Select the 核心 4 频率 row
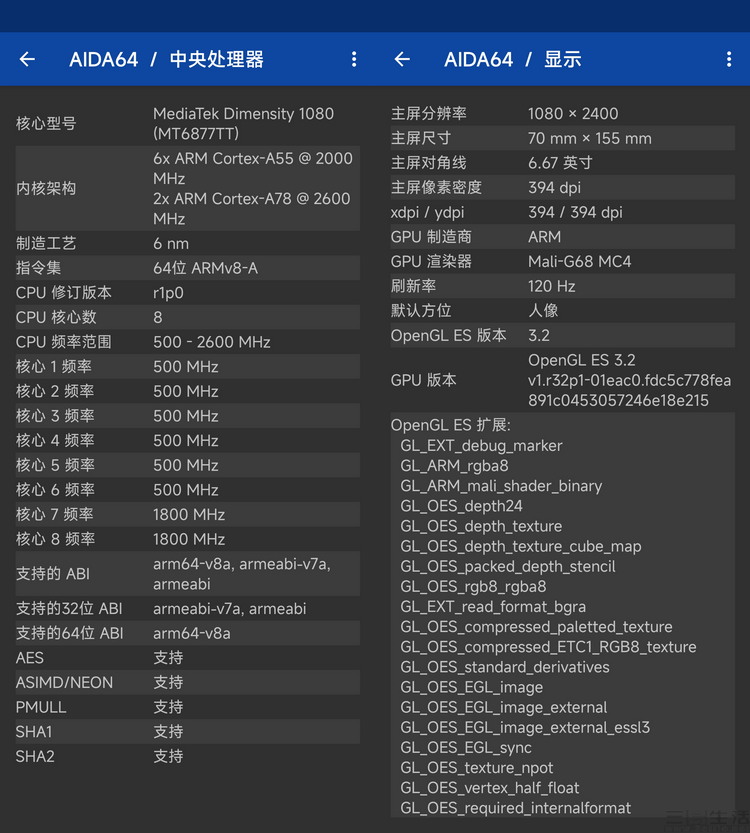750x833 pixels. click(188, 440)
